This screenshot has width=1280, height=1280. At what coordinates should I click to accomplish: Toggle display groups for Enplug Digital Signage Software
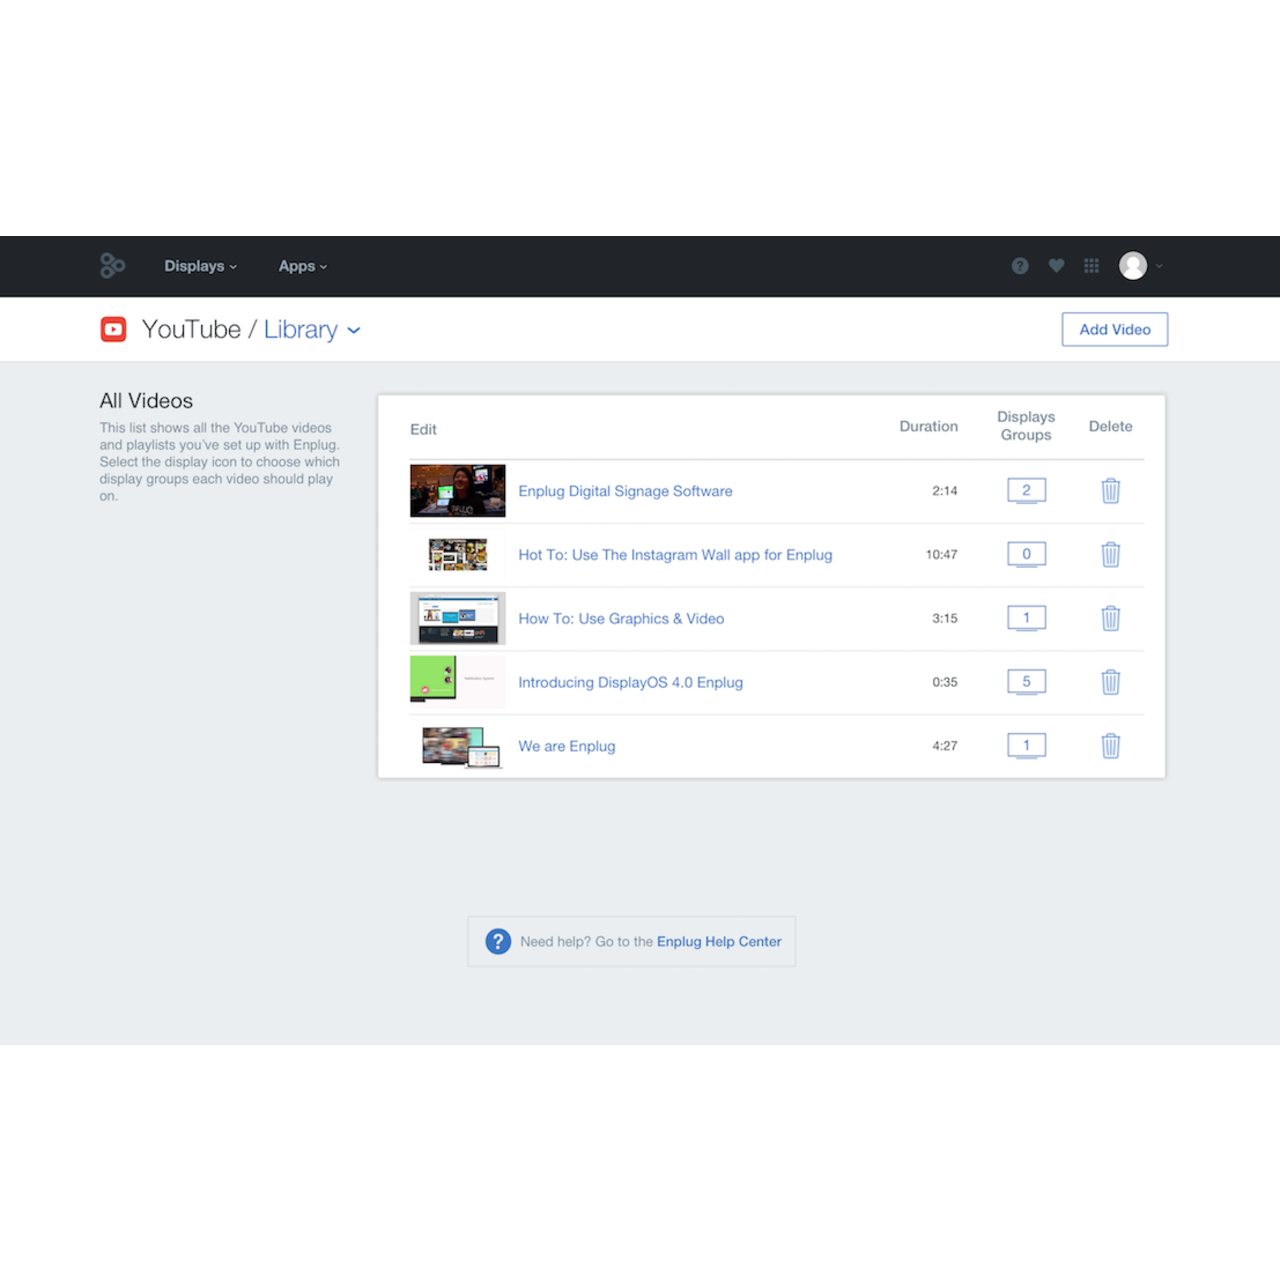[x=1026, y=490]
